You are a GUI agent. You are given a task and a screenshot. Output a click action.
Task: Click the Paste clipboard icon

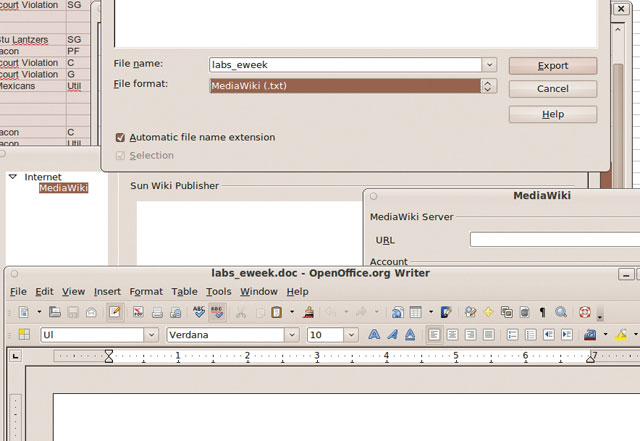point(276,312)
